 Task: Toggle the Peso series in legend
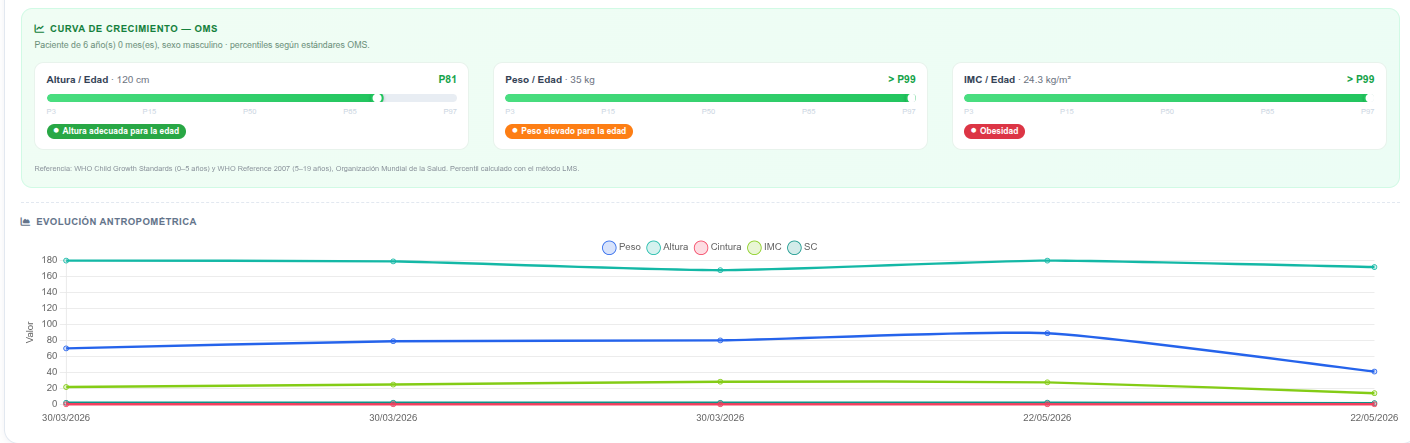[x=621, y=246]
